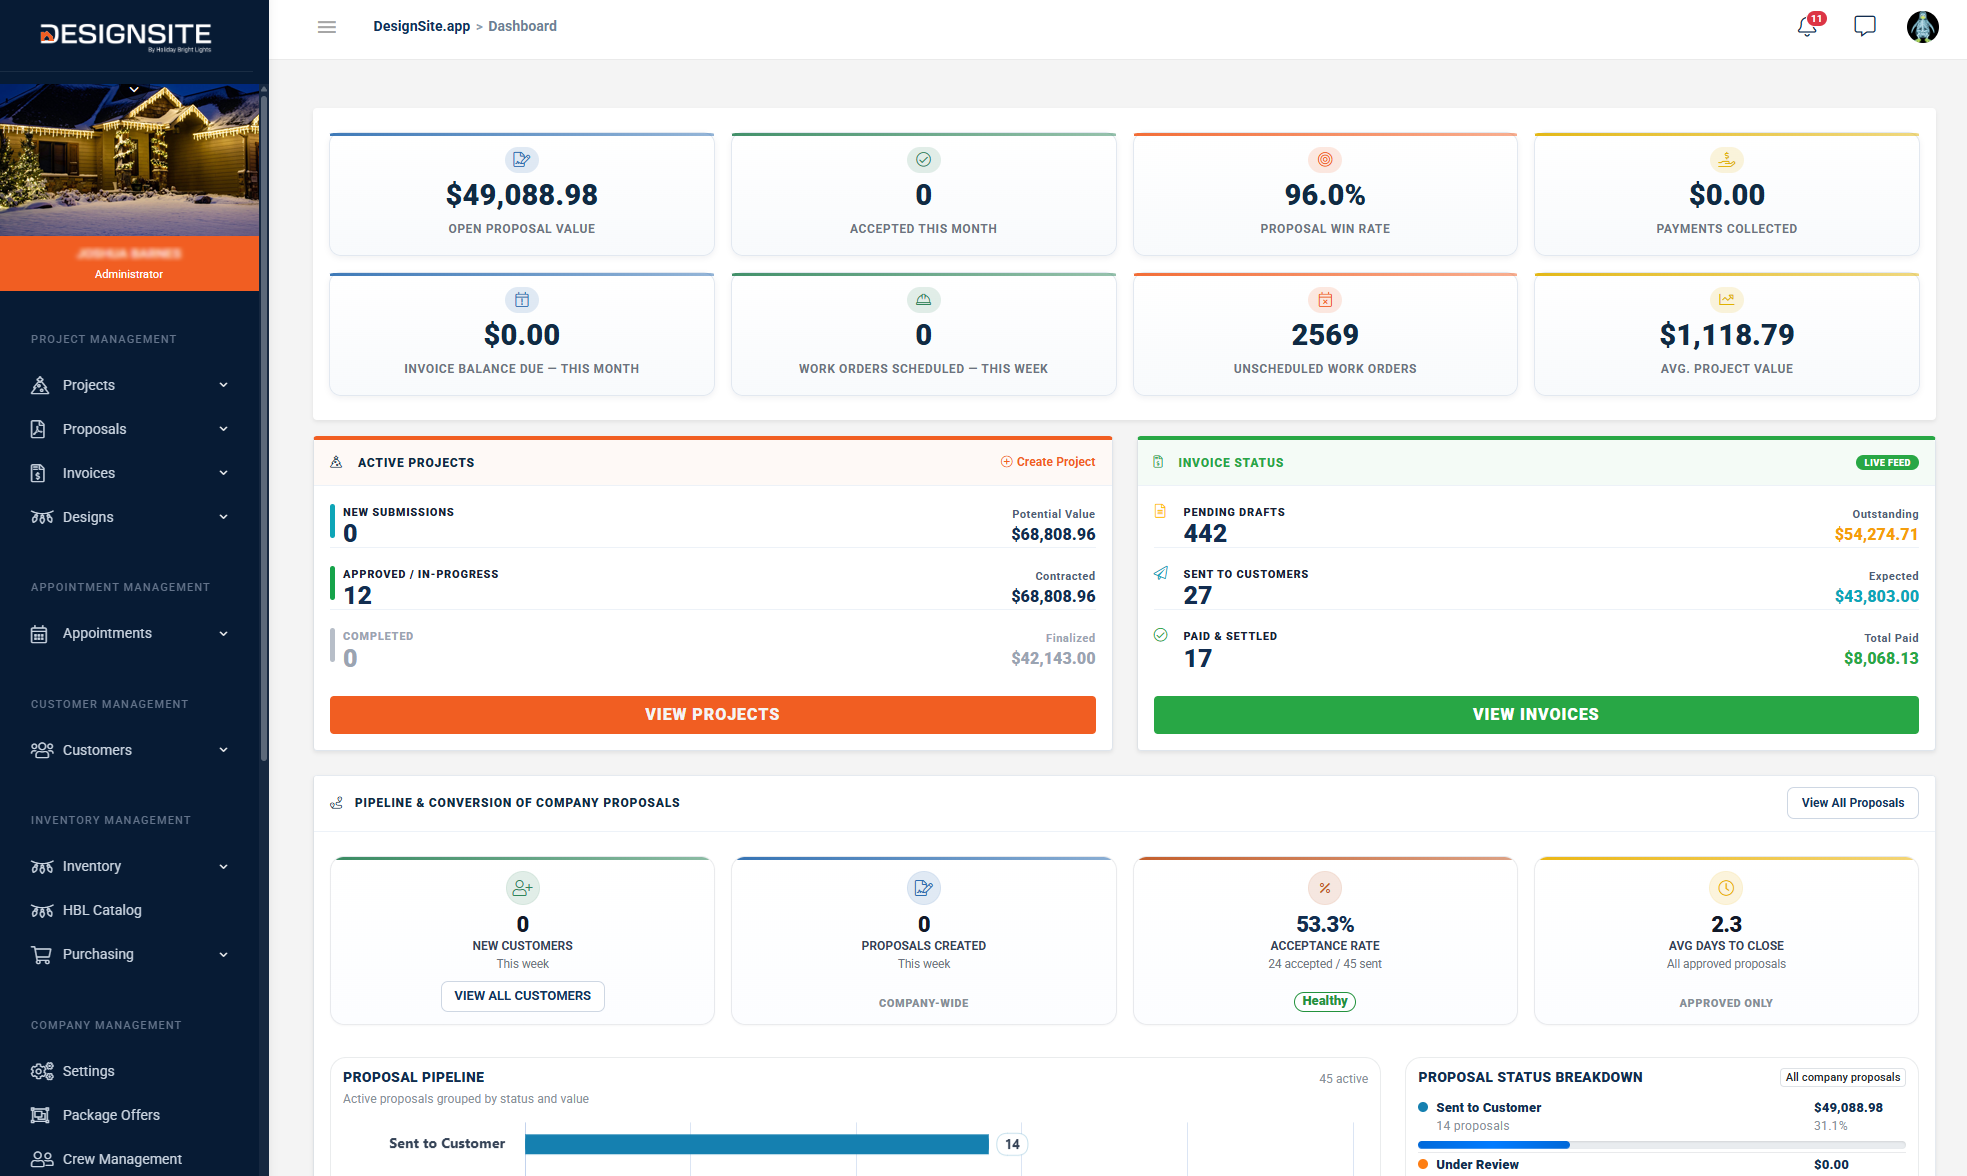
Task: Click the All company proposals tag
Action: [1842, 1077]
